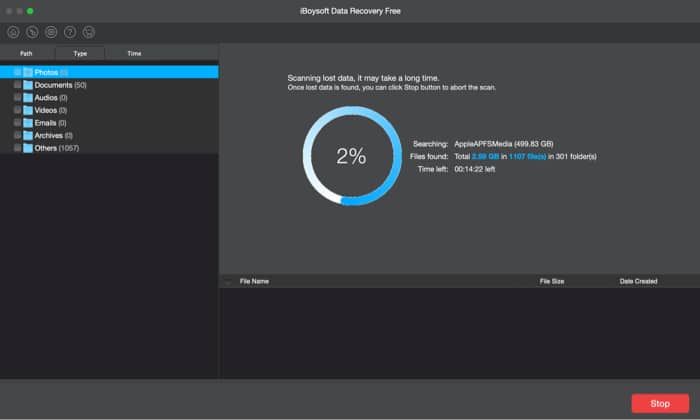Open the shopping cart purchase icon

(x=89, y=32)
